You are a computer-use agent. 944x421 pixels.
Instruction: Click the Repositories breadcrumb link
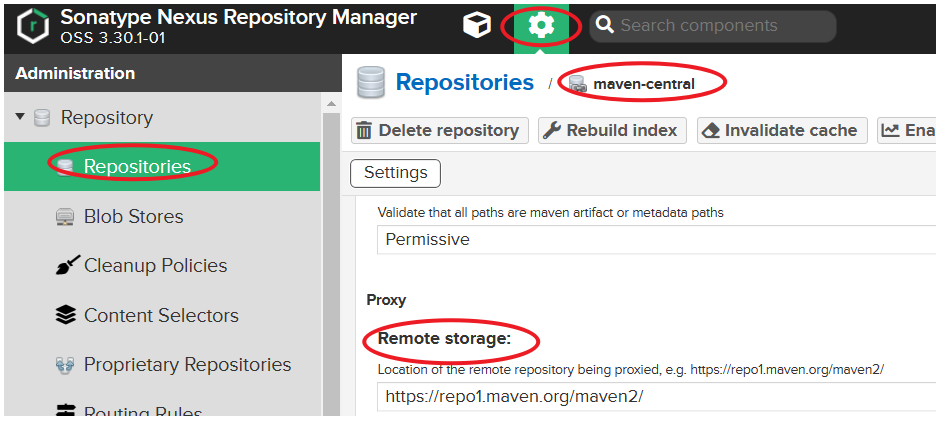coord(464,83)
